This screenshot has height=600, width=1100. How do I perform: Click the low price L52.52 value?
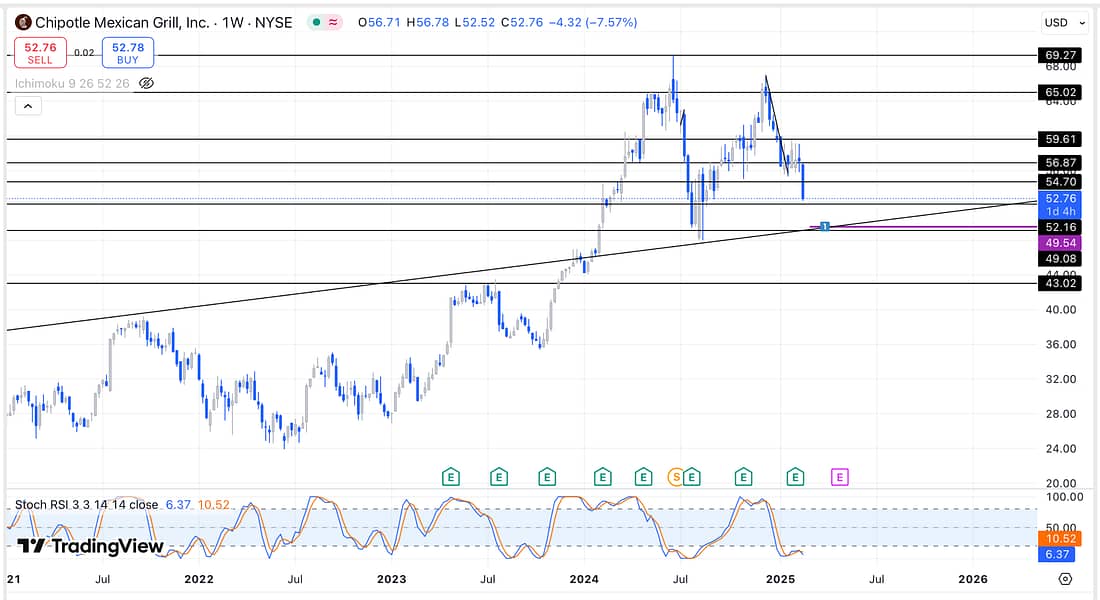click(x=475, y=22)
